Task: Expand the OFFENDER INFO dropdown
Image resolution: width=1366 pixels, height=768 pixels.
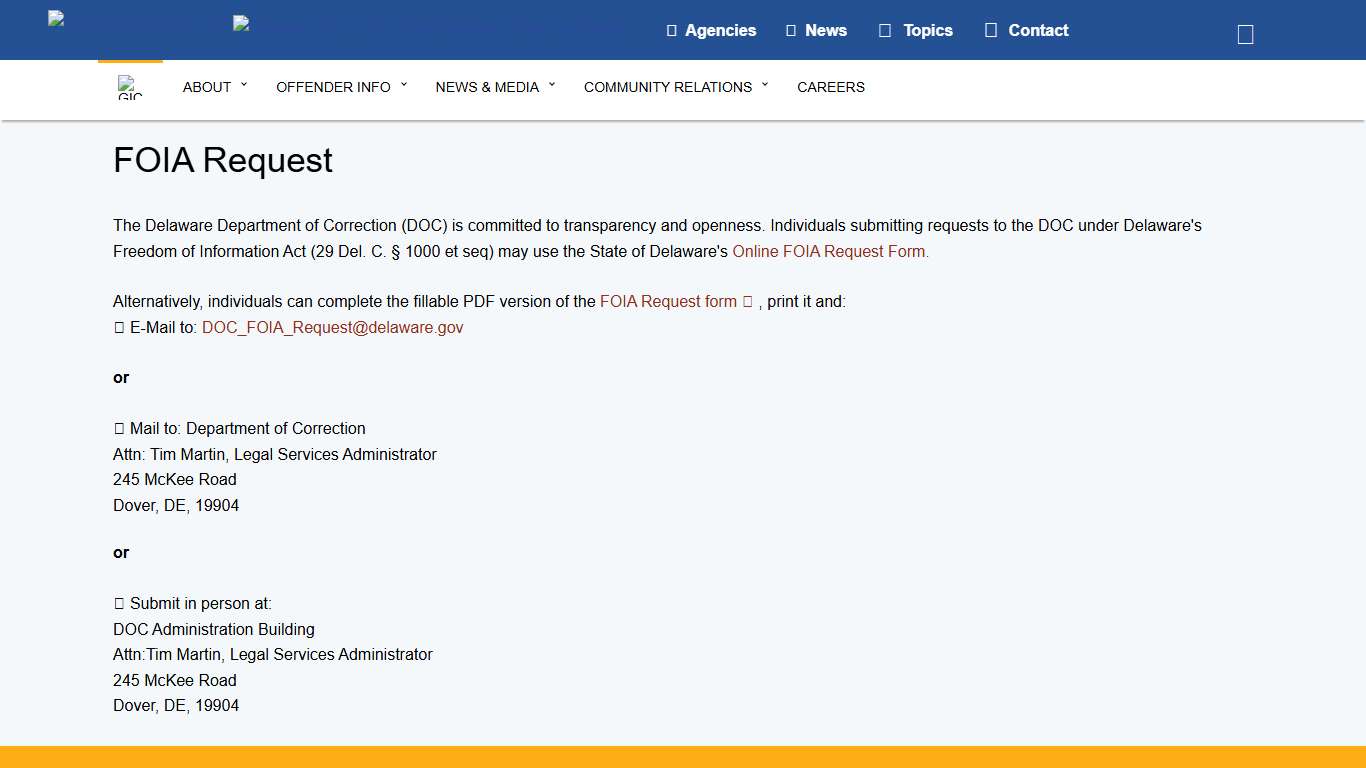Action: click(x=341, y=87)
